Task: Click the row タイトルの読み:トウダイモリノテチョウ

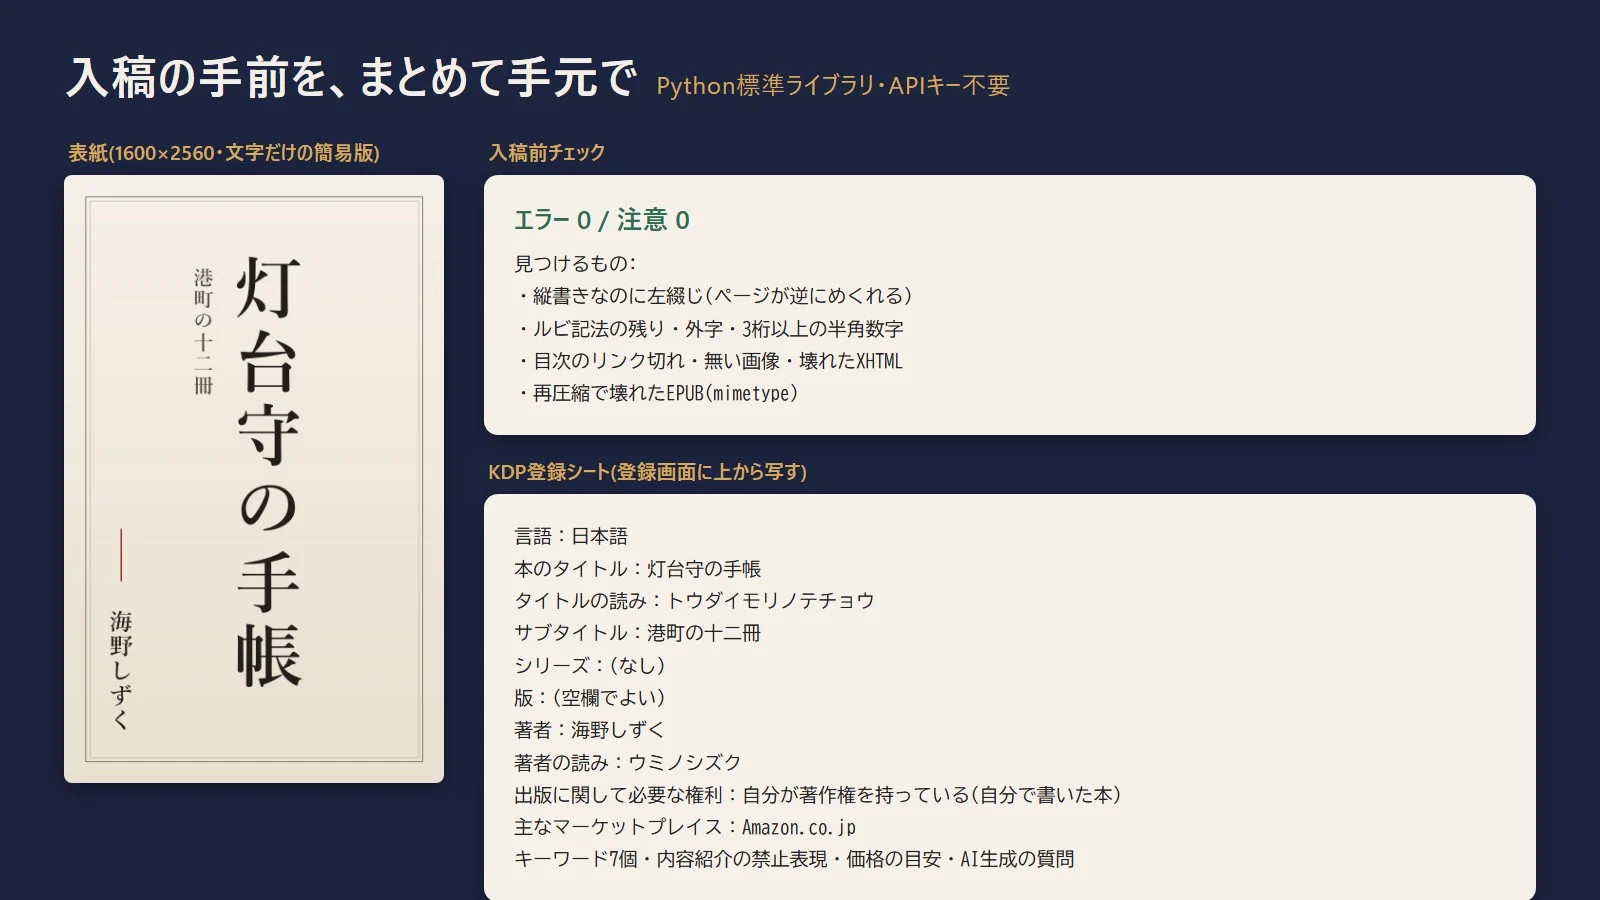Action: [x=694, y=601]
